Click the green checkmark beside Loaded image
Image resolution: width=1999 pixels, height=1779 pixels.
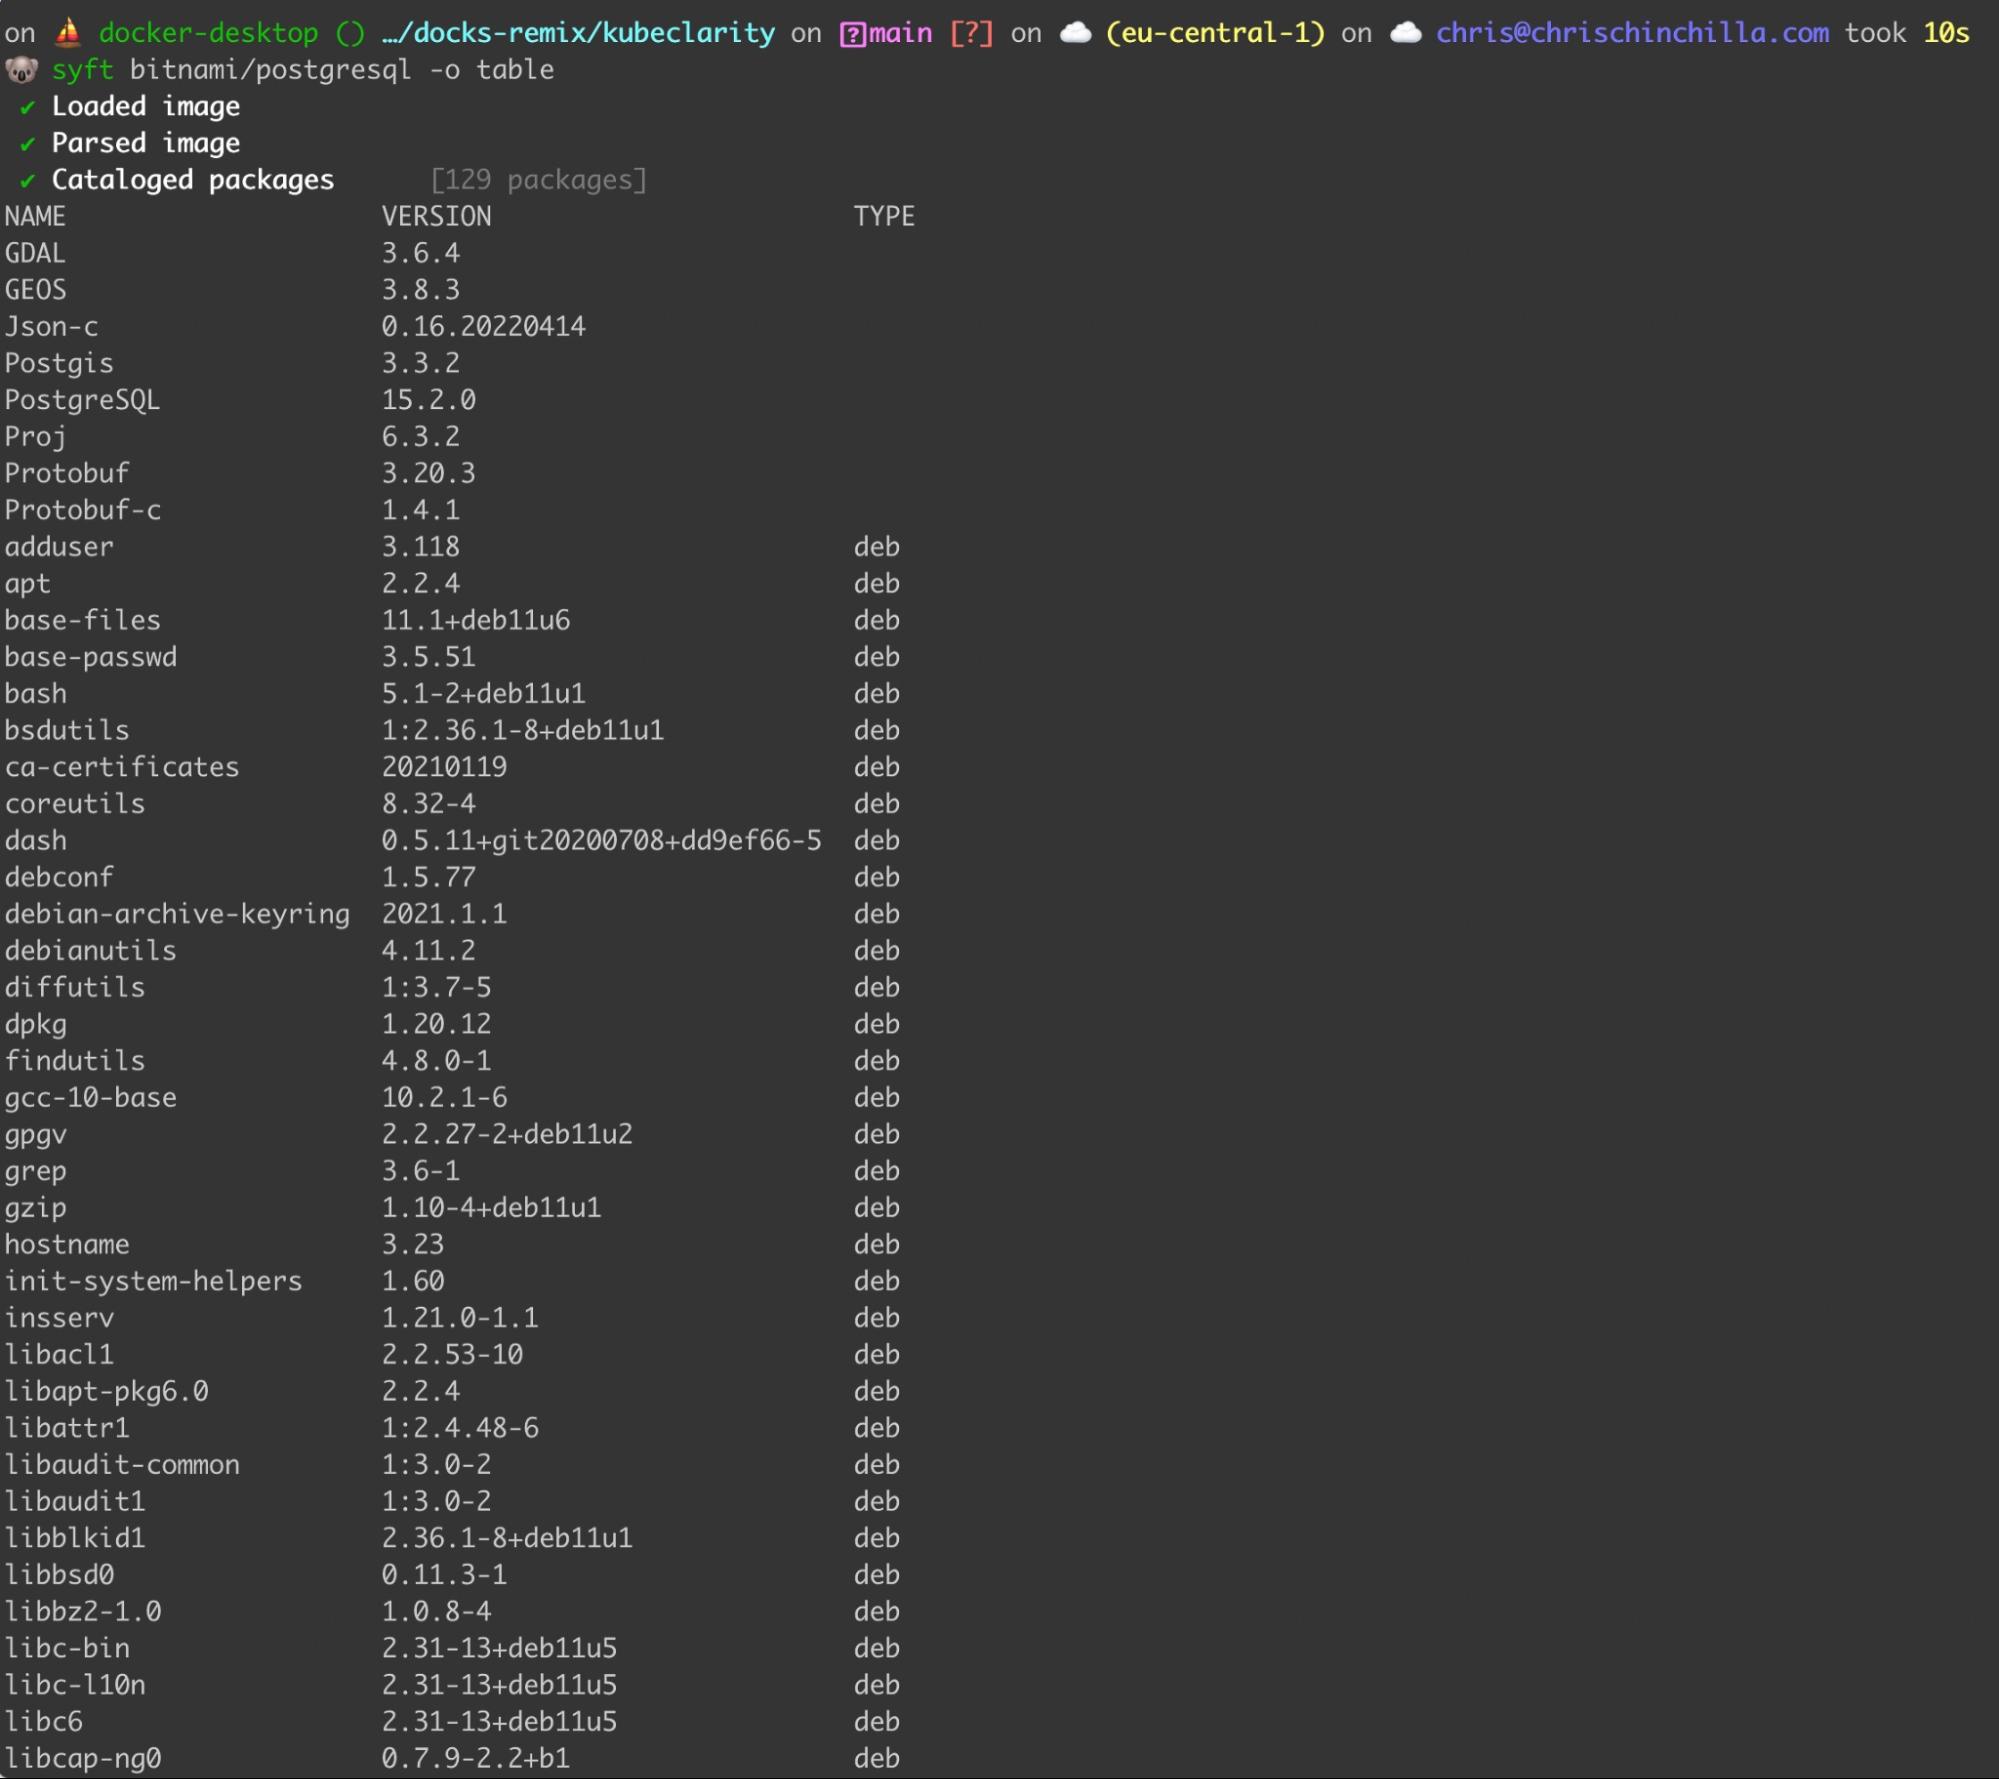coord(27,107)
